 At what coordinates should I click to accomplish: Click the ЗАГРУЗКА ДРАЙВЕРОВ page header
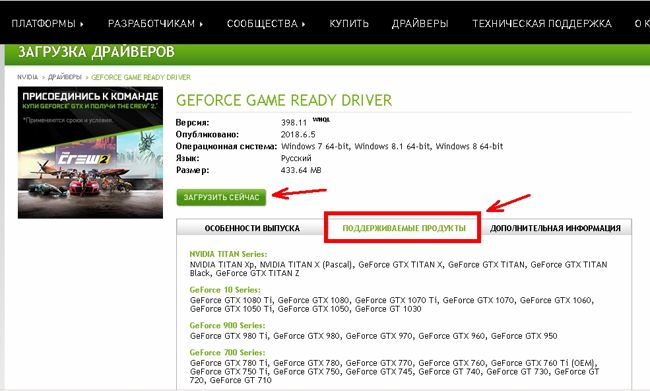click(x=96, y=52)
